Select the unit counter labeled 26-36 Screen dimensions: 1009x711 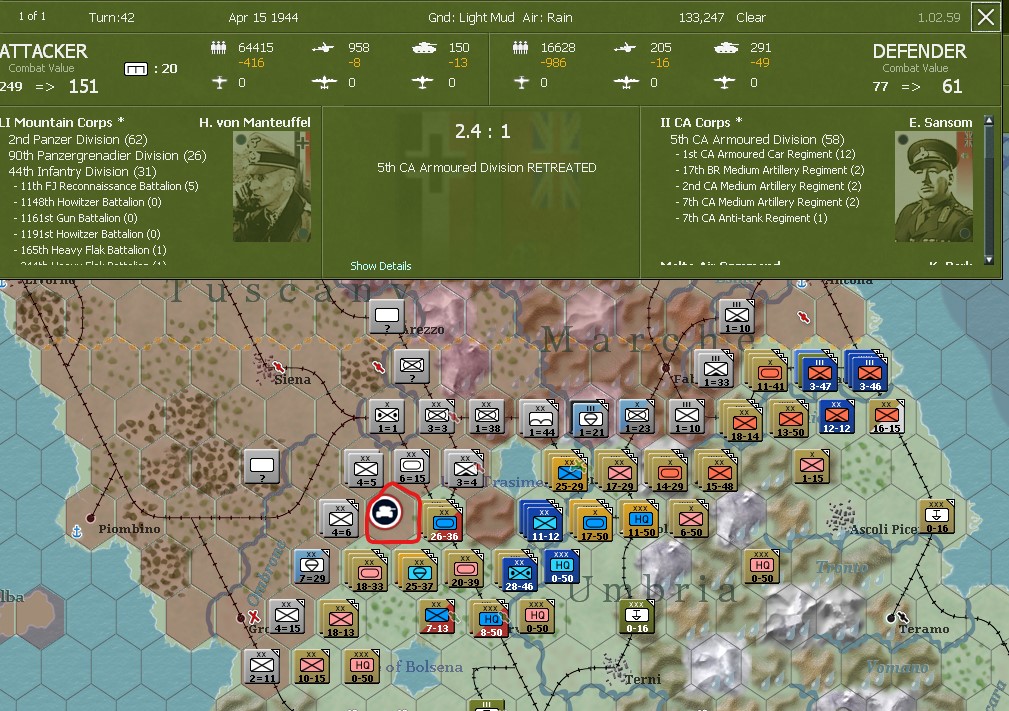click(x=444, y=522)
